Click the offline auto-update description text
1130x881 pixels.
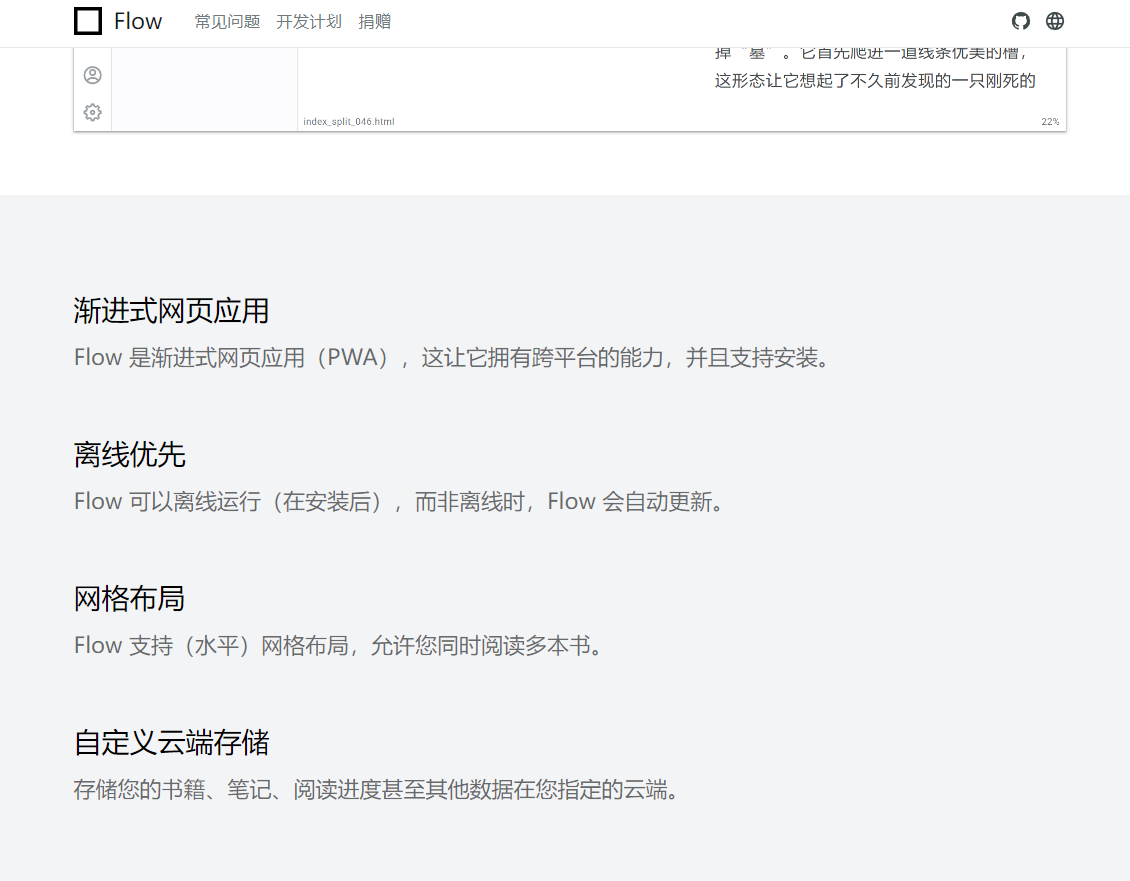[x=399, y=502]
